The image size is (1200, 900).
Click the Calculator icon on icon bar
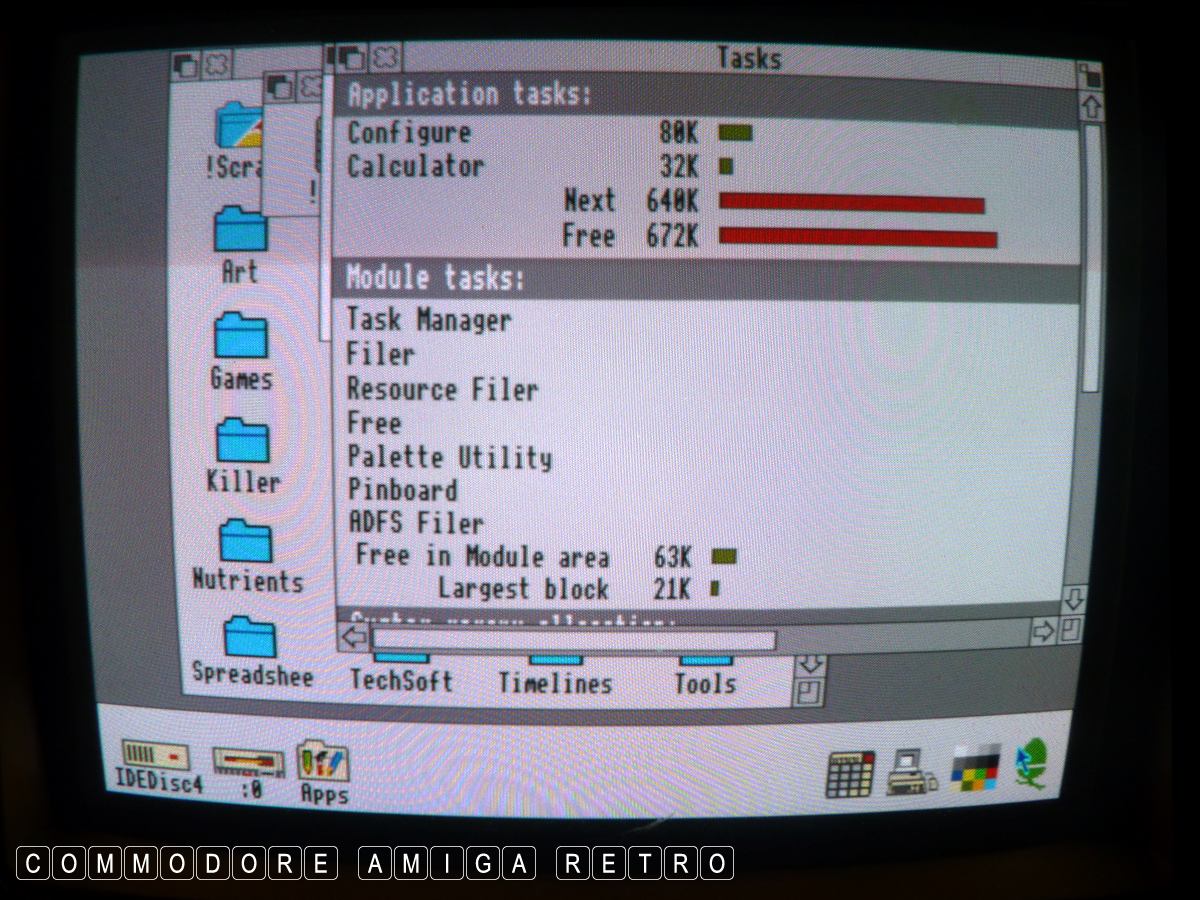[x=850, y=773]
